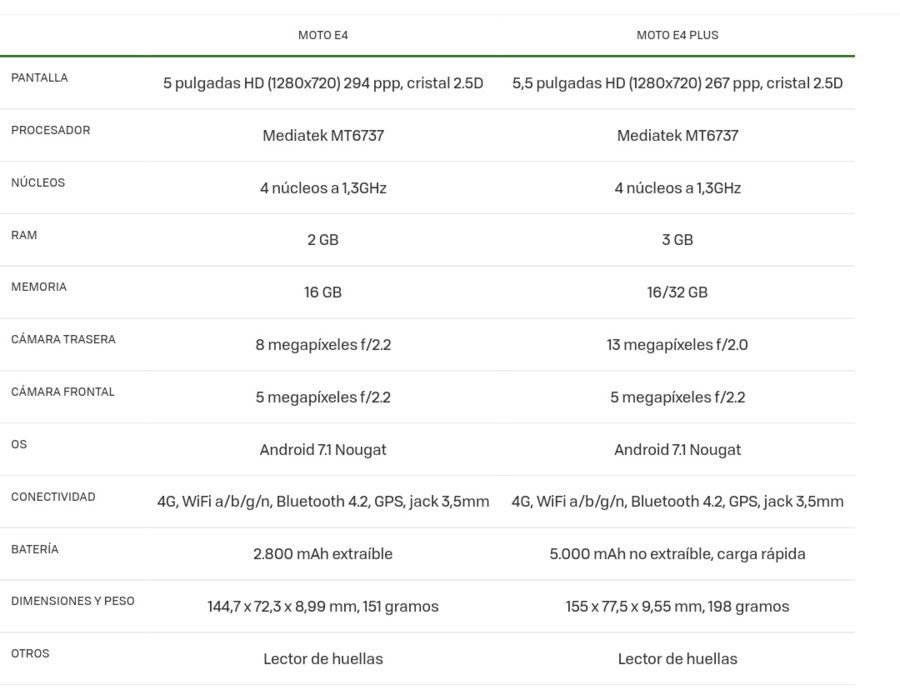Click the CONECTIVIDAD row label

pos(53,497)
